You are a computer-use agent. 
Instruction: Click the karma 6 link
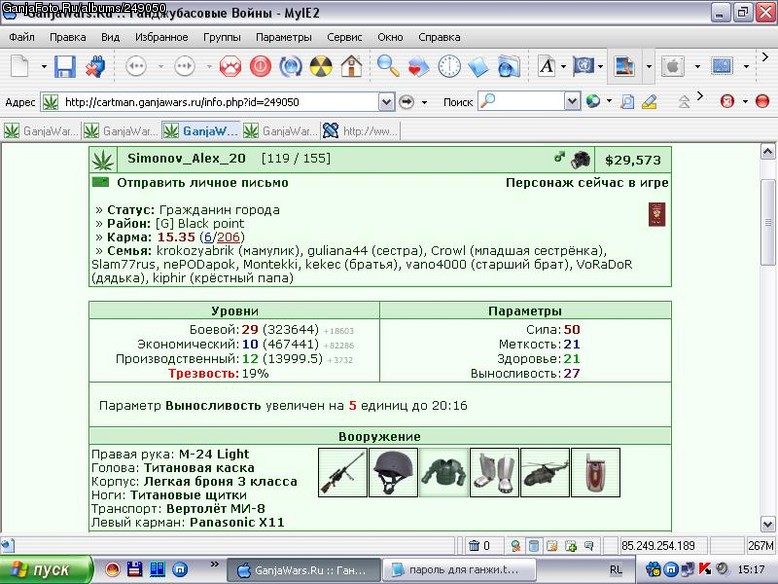(x=208, y=237)
